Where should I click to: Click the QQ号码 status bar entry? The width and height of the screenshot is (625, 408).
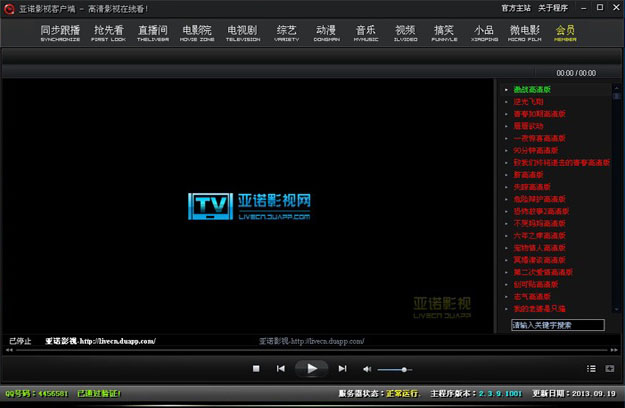click(36, 394)
